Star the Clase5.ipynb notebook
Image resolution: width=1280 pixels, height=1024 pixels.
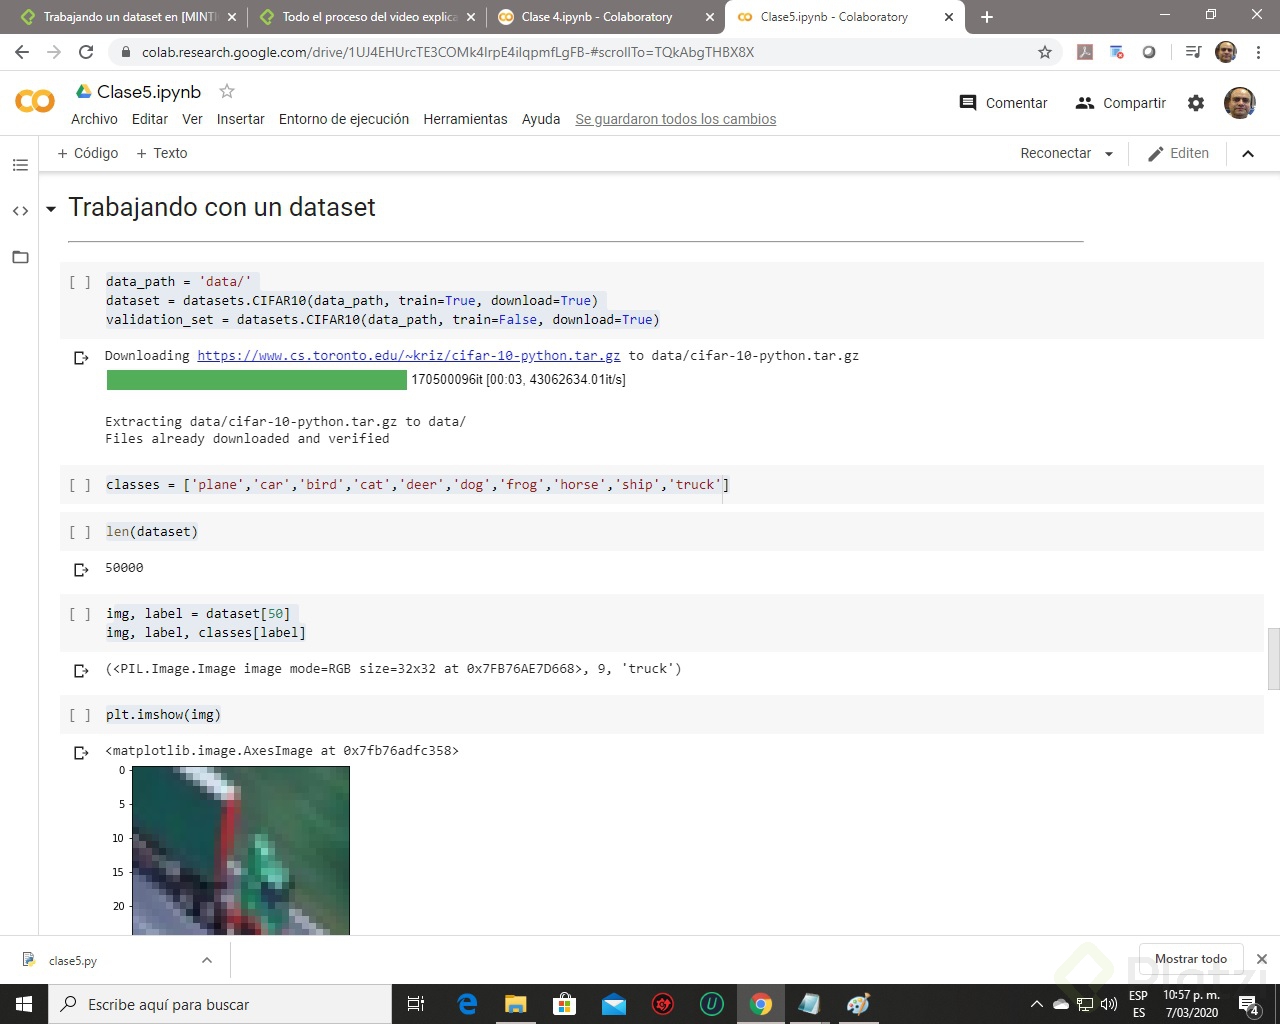[x=227, y=91]
